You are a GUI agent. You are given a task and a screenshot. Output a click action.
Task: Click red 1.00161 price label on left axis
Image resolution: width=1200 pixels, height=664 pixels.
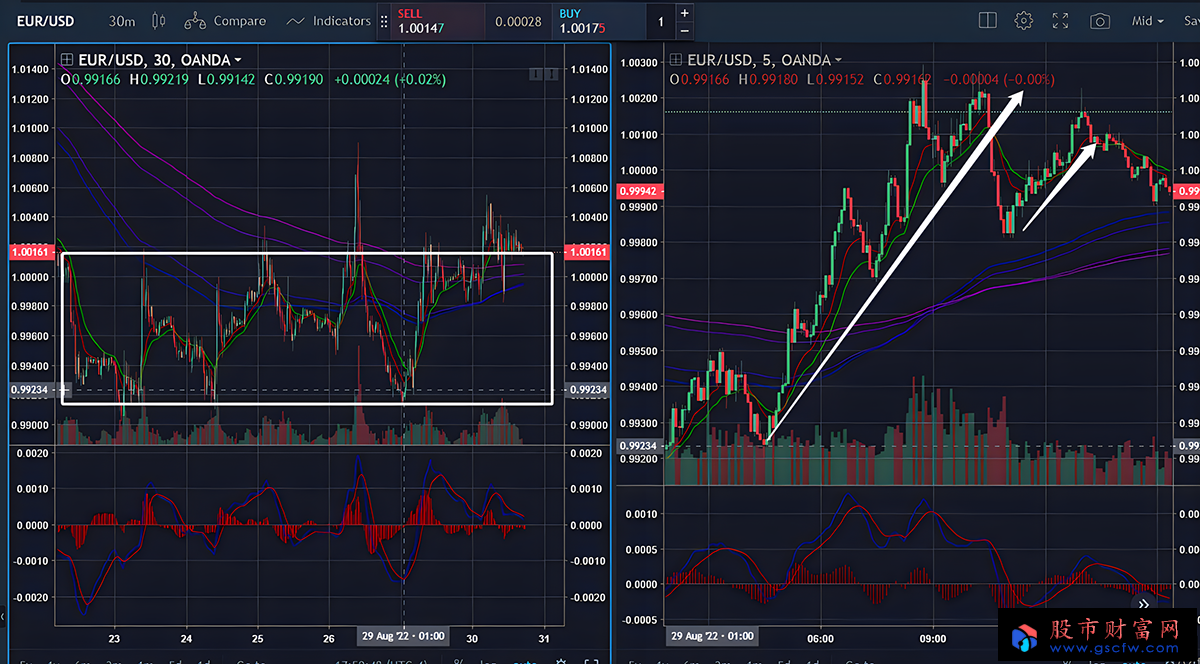(30, 252)
